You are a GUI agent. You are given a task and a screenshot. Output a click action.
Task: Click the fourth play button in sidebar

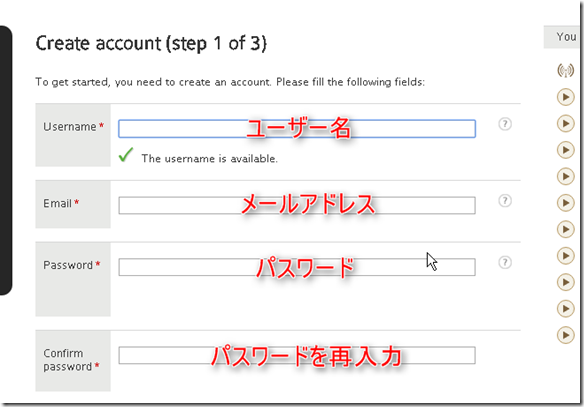coord(565,177)
